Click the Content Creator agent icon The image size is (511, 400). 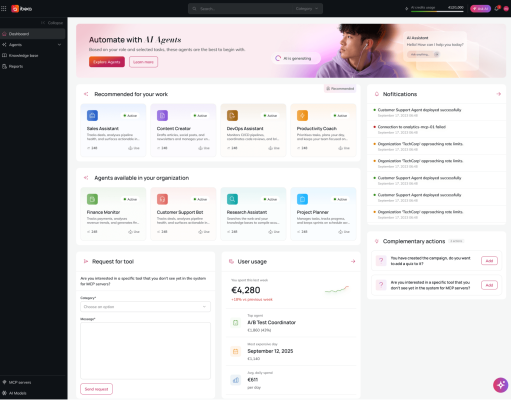[162, 115]
